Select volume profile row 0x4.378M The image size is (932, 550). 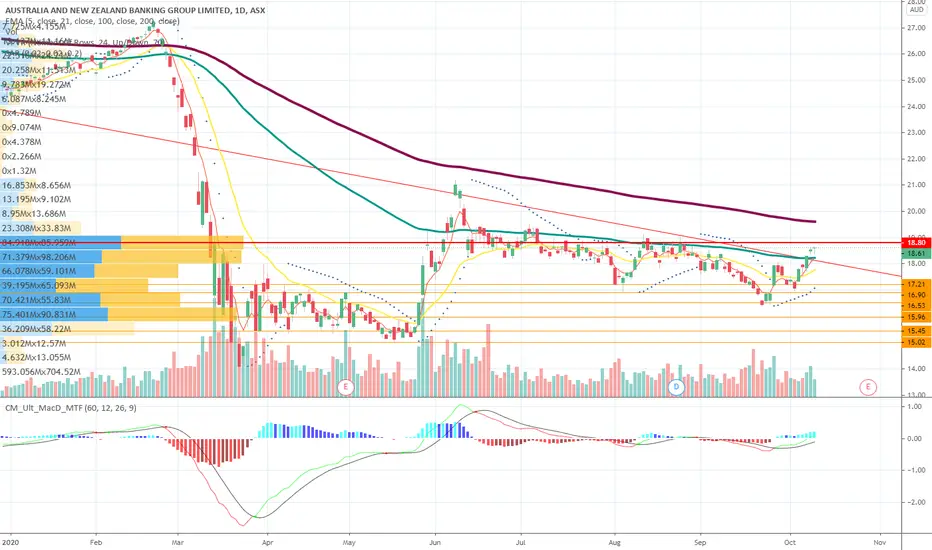pyautogui.click(x=21, y=142)
